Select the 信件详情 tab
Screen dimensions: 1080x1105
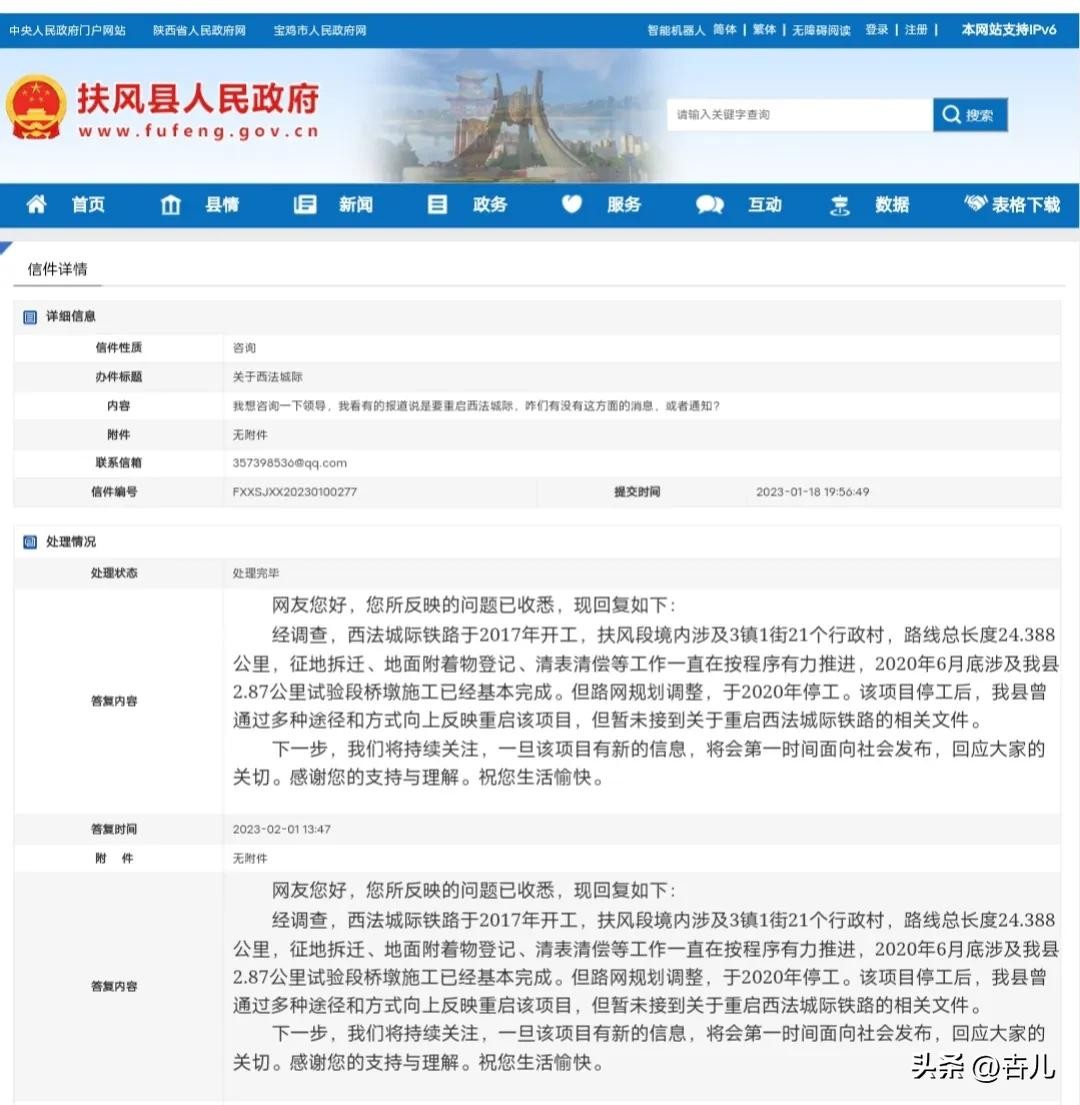(57, 269)
